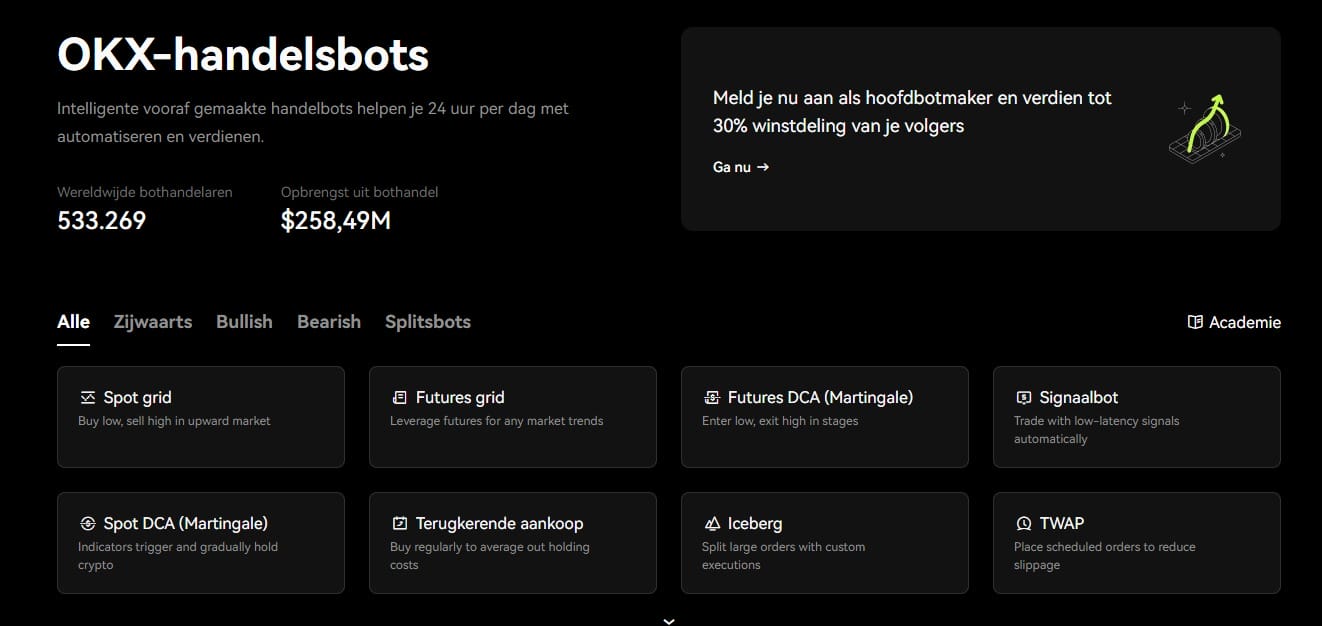Select the Signaalbot icon
The image size is (1322, 626).
click(x=1024, y=397)
